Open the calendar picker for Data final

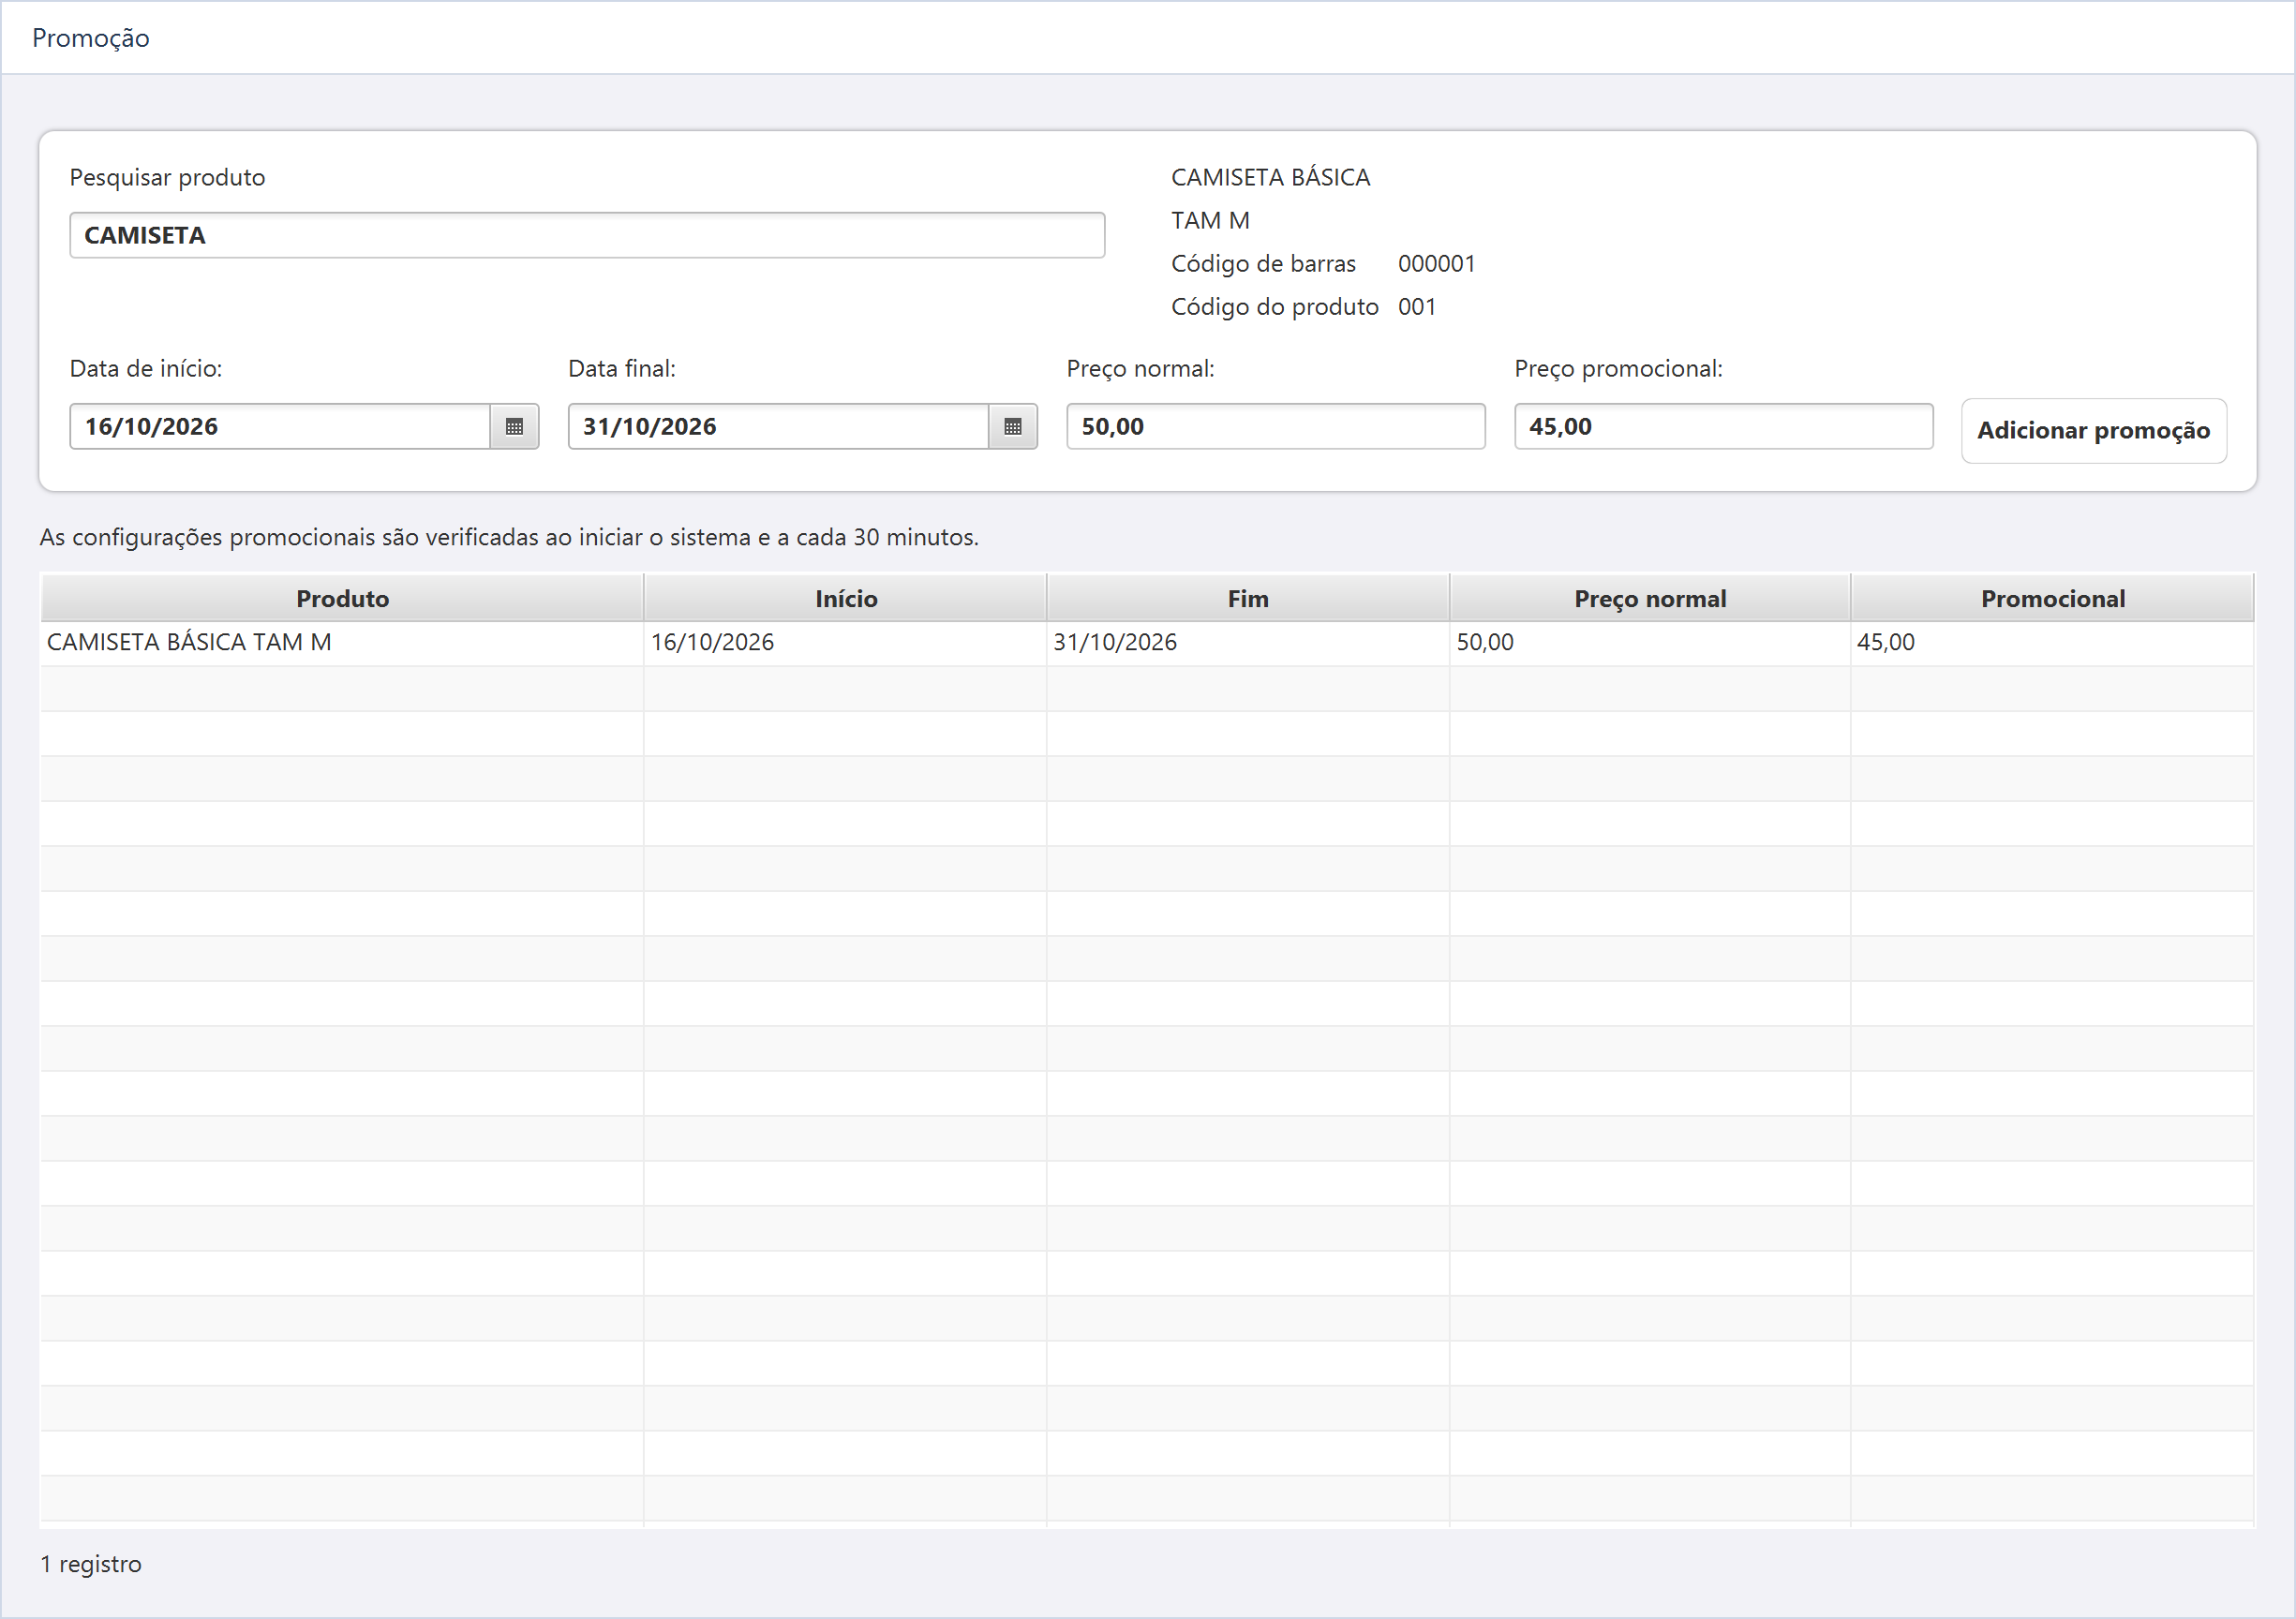pos(1012,427)
